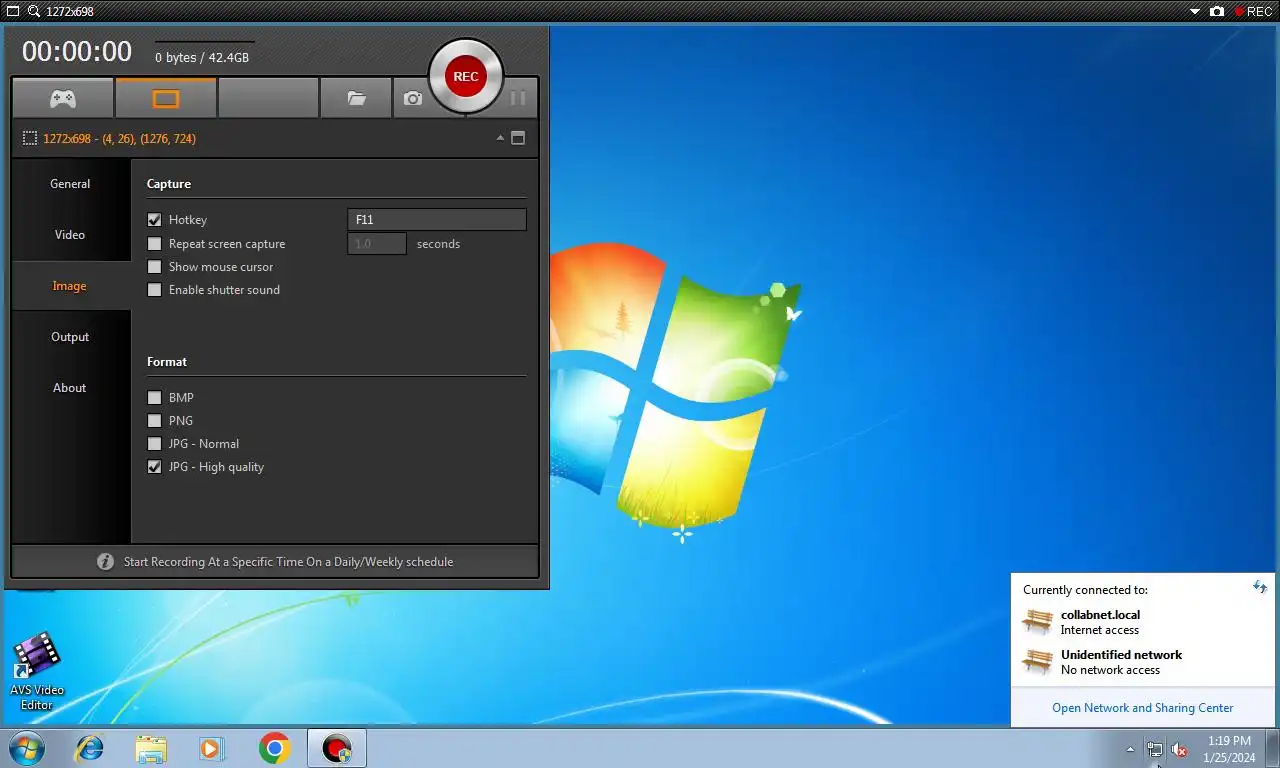Click the dotted rectangle area selection icon
This screenshot has height=768, width=1280.
(30, 138)
